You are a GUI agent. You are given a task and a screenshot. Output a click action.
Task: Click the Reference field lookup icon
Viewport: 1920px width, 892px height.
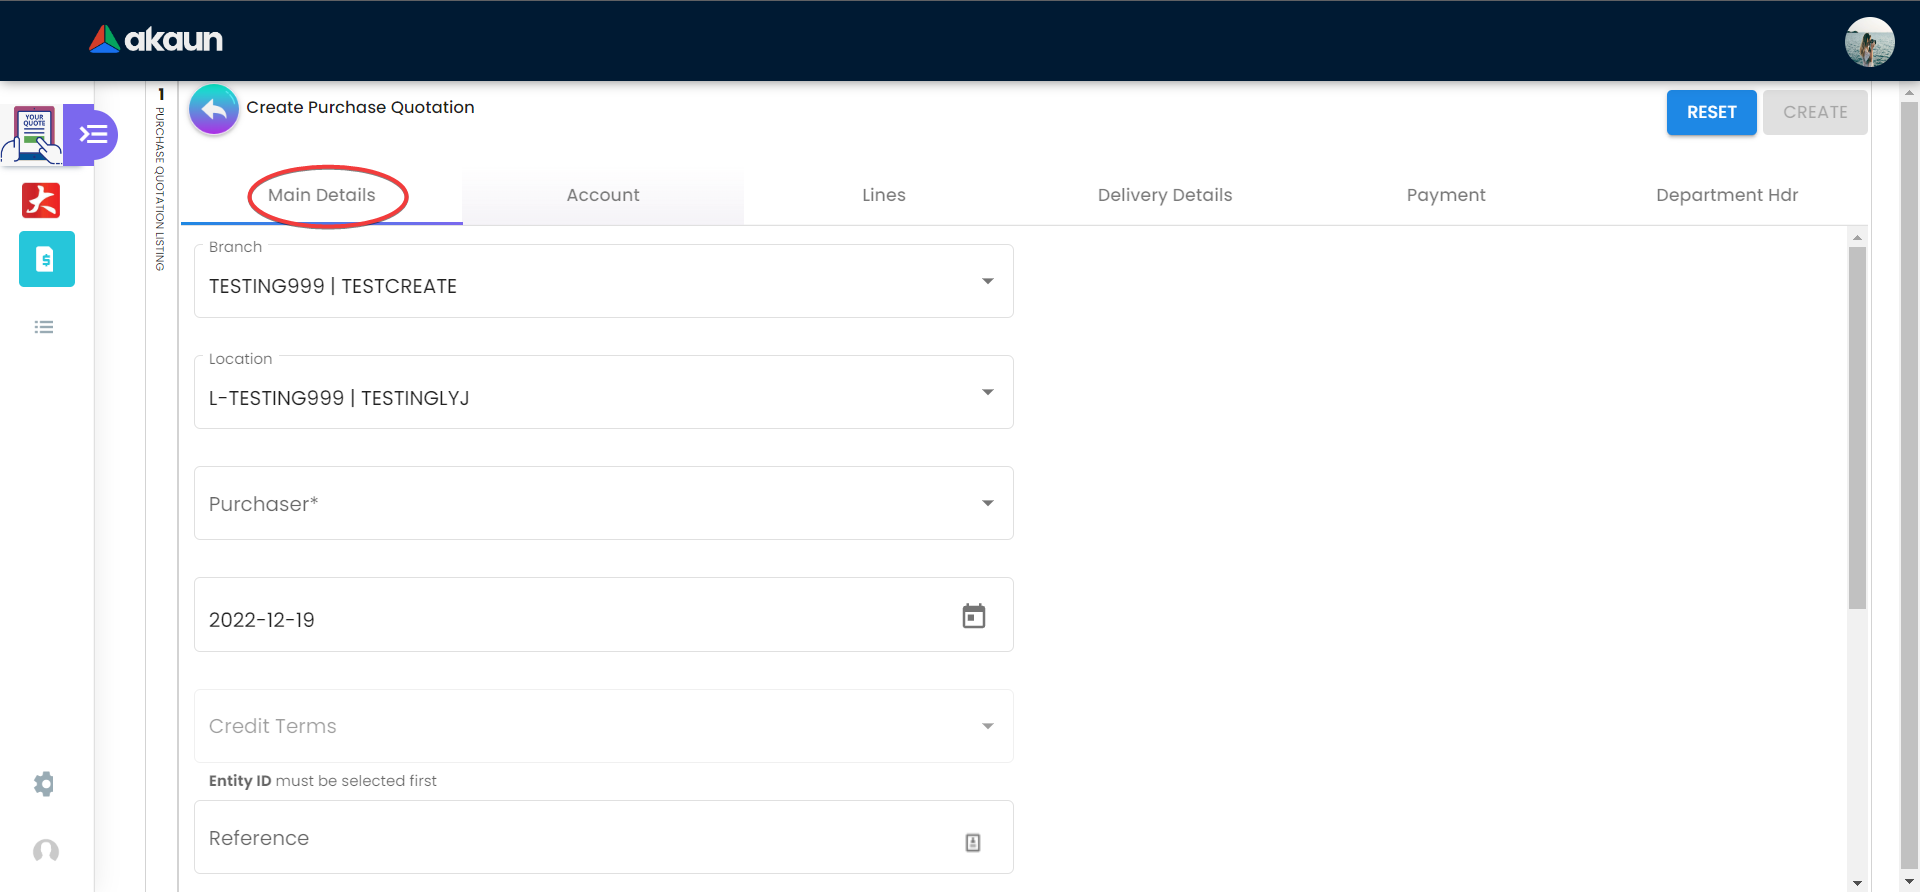point(973,842)
